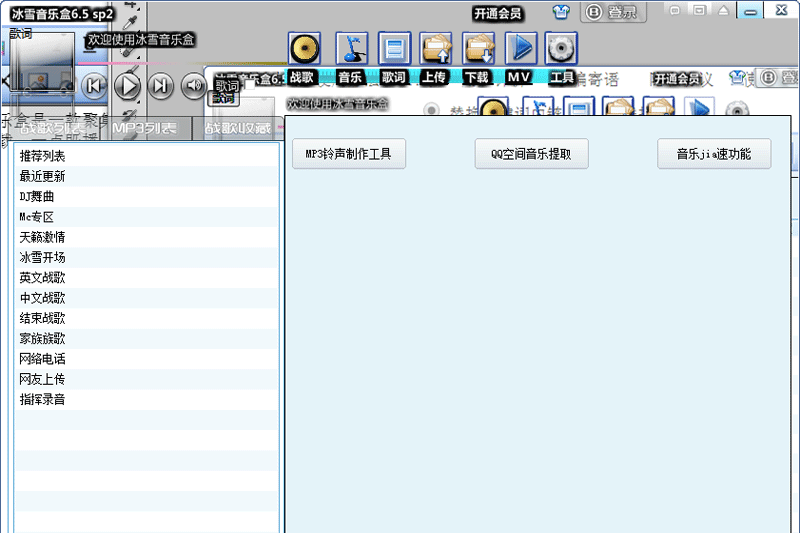Image resolution: width=800 pixels, height=533 pixels.
Task: Click the mini-mode triangle icon in title bar
Action: coord(723,11)
